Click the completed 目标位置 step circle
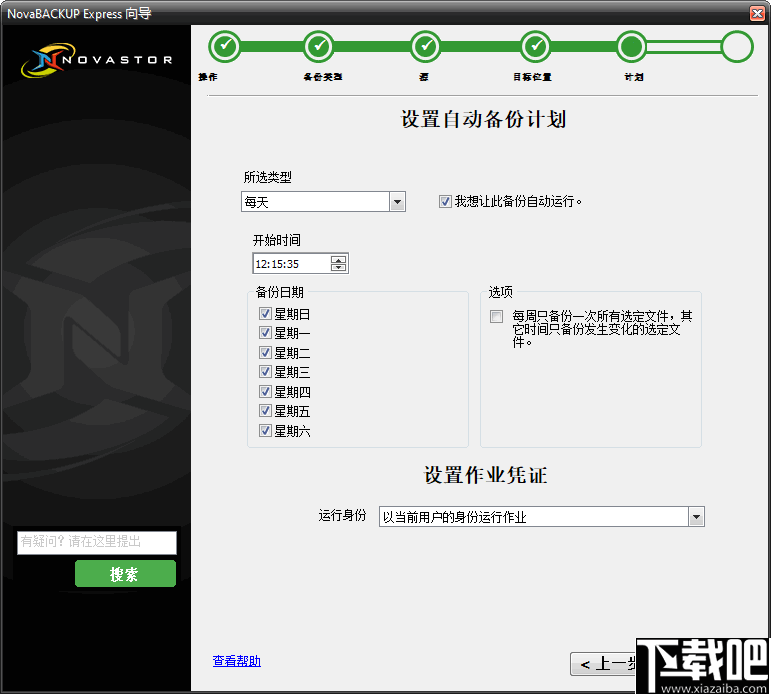 (x=535, y=46)
